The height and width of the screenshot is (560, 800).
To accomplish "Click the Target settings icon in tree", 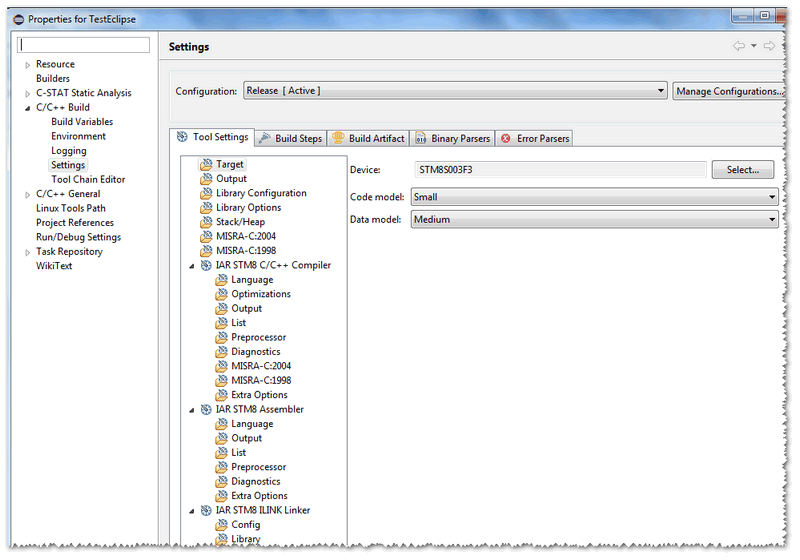I will [207, 164].
